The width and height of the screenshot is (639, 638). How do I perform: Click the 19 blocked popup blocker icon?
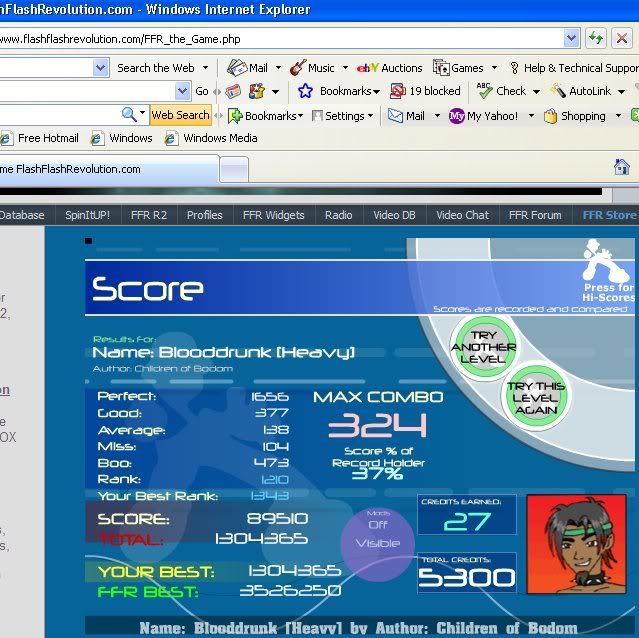[x=397, y=91]
